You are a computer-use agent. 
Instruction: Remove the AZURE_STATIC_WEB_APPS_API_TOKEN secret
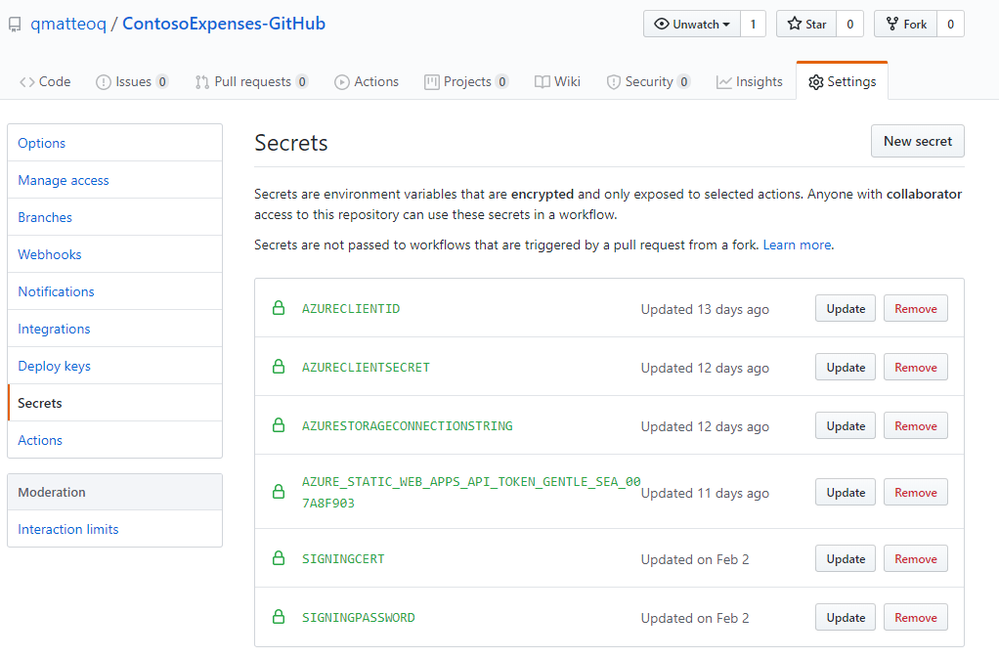(916, 492)
